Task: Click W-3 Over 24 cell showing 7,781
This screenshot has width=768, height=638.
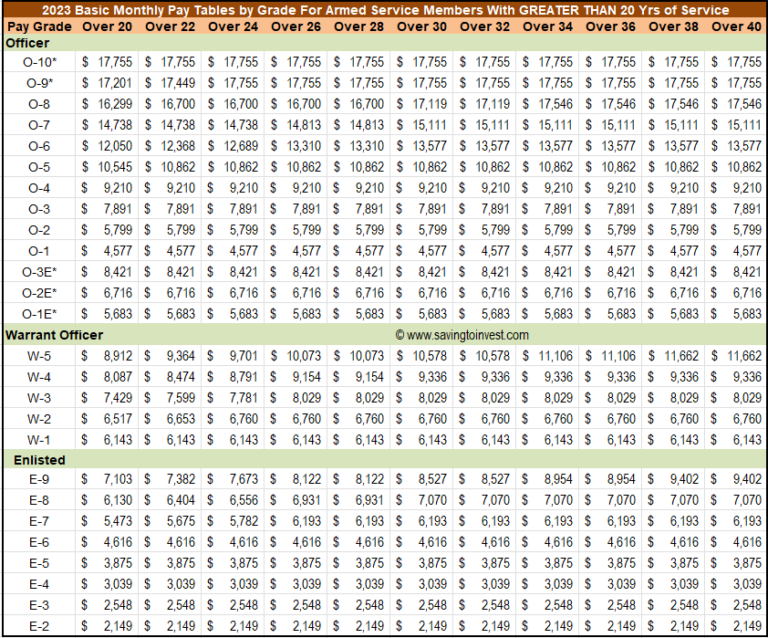Action: click(233, 398)
